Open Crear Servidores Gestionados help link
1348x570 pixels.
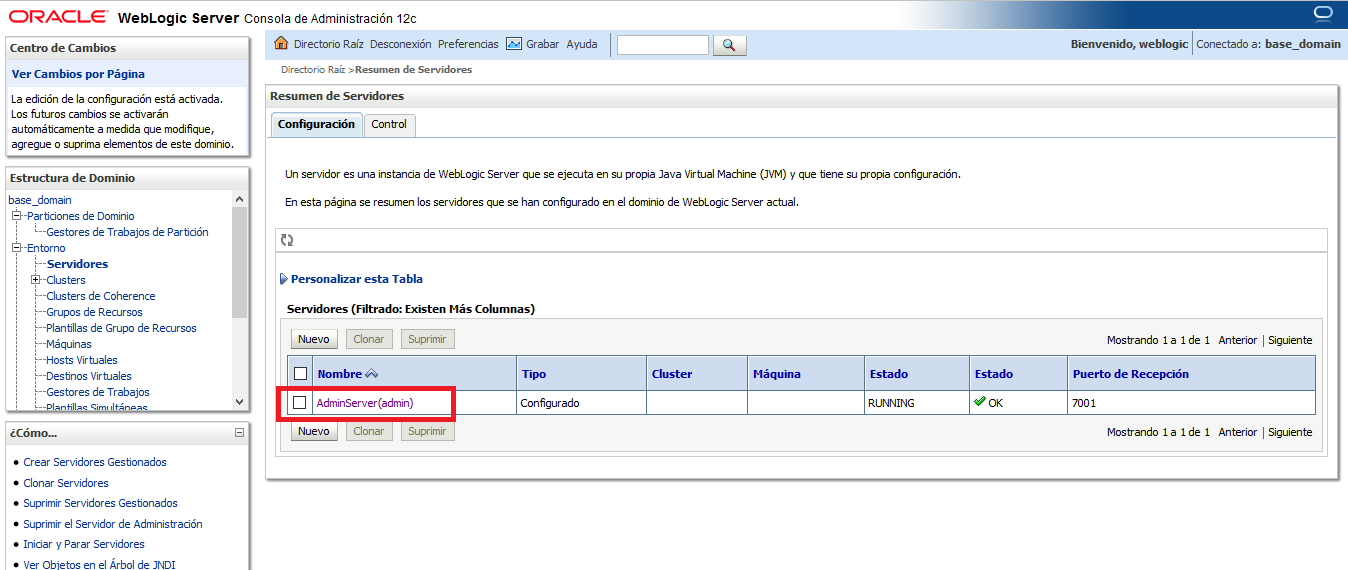[x=95, y=462]
